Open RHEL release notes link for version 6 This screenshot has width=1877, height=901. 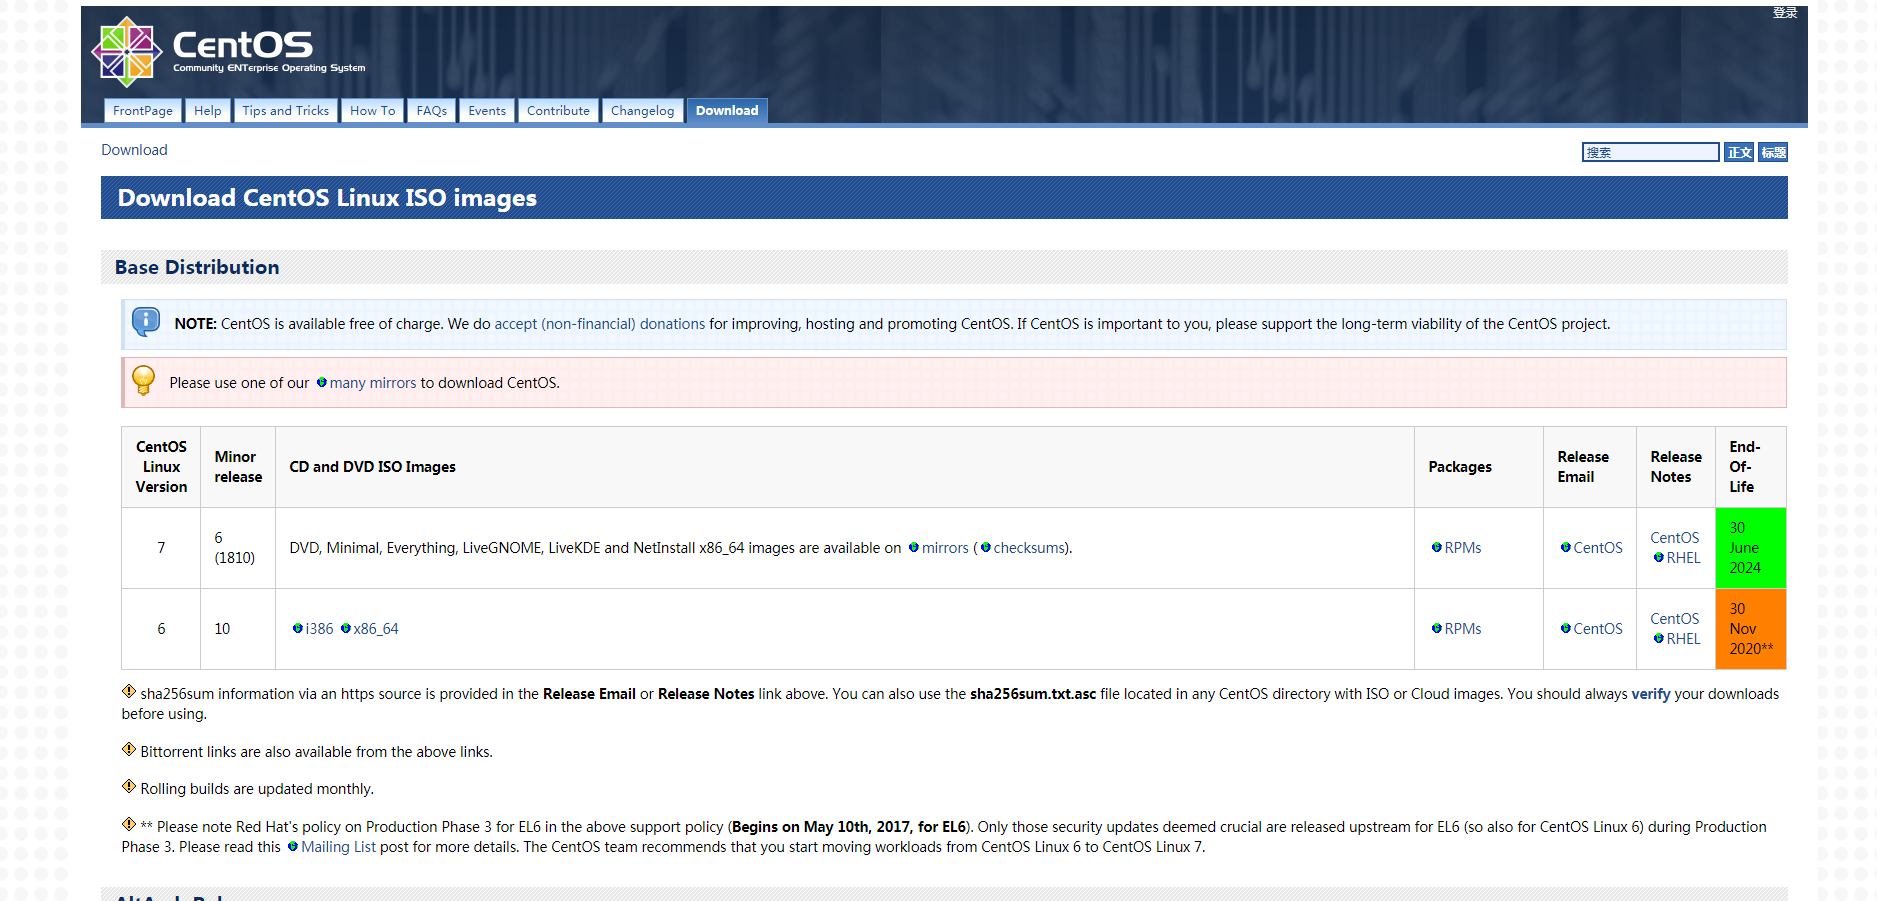click(x=1677, y=639)
